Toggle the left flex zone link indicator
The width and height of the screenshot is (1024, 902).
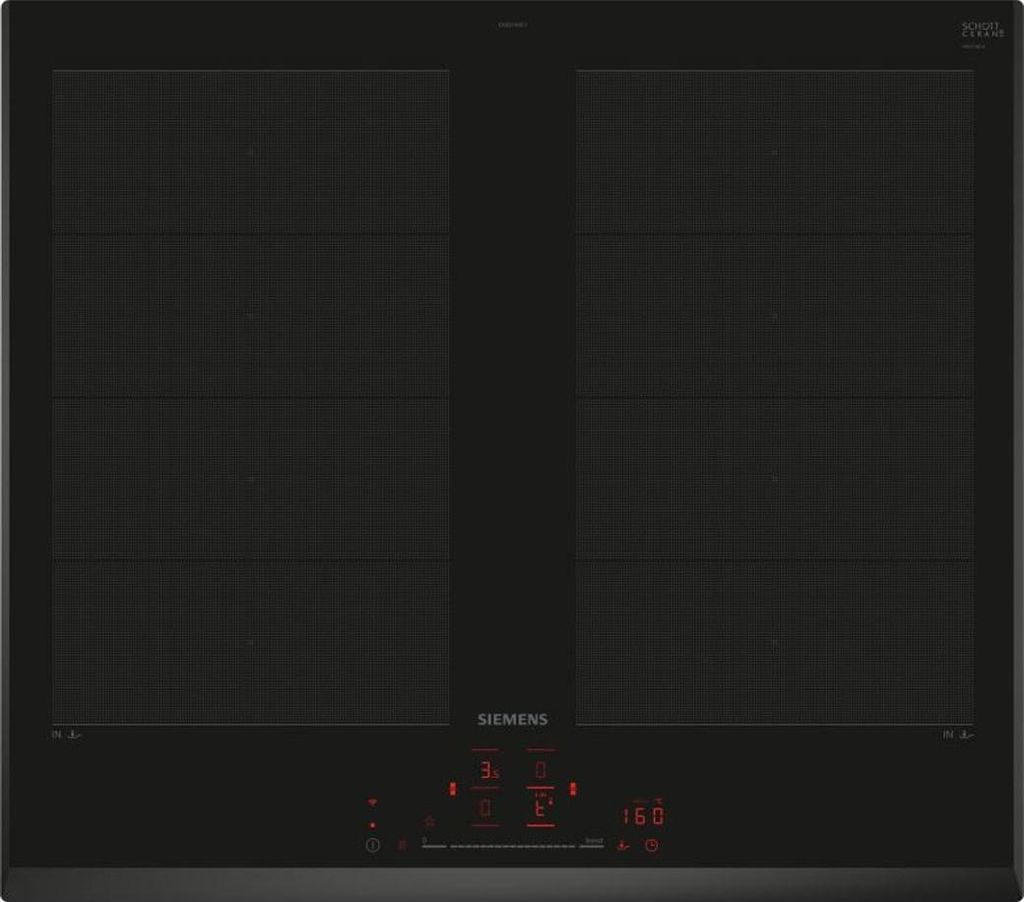pos(452,789)
